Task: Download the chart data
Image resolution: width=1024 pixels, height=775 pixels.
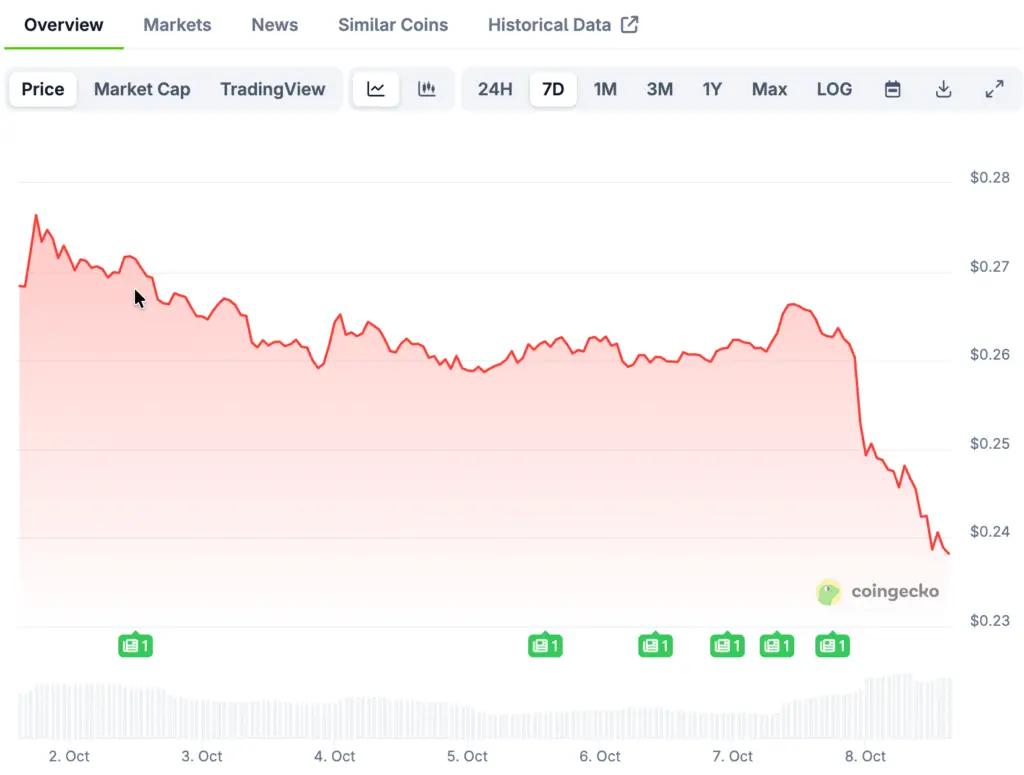Action: pos(943,89)
